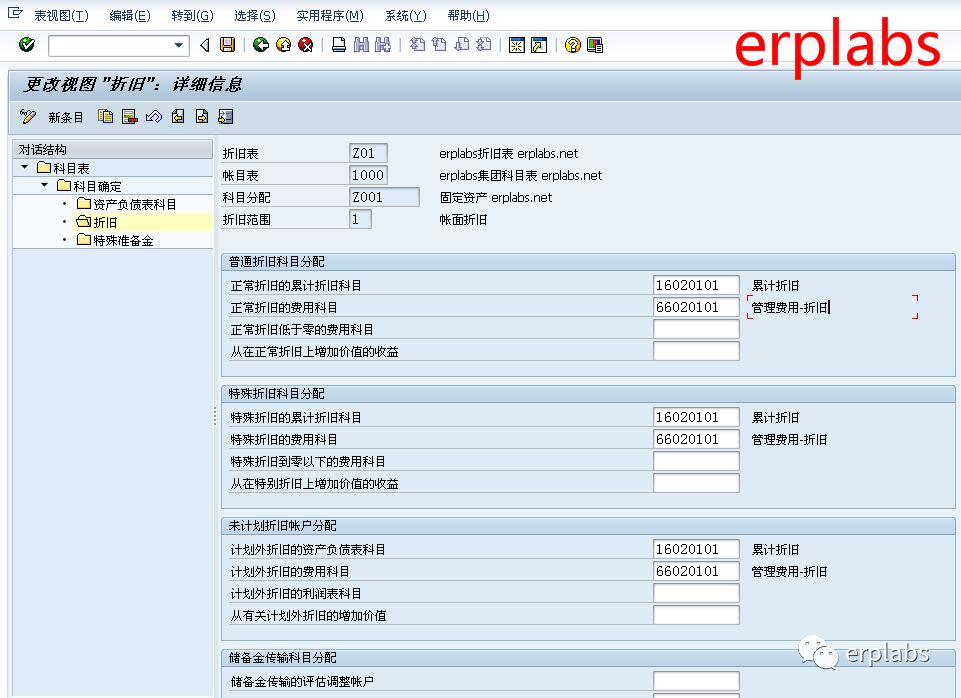Click the 新条目 button
Screen dimensions: 961x698
(66, 117)
